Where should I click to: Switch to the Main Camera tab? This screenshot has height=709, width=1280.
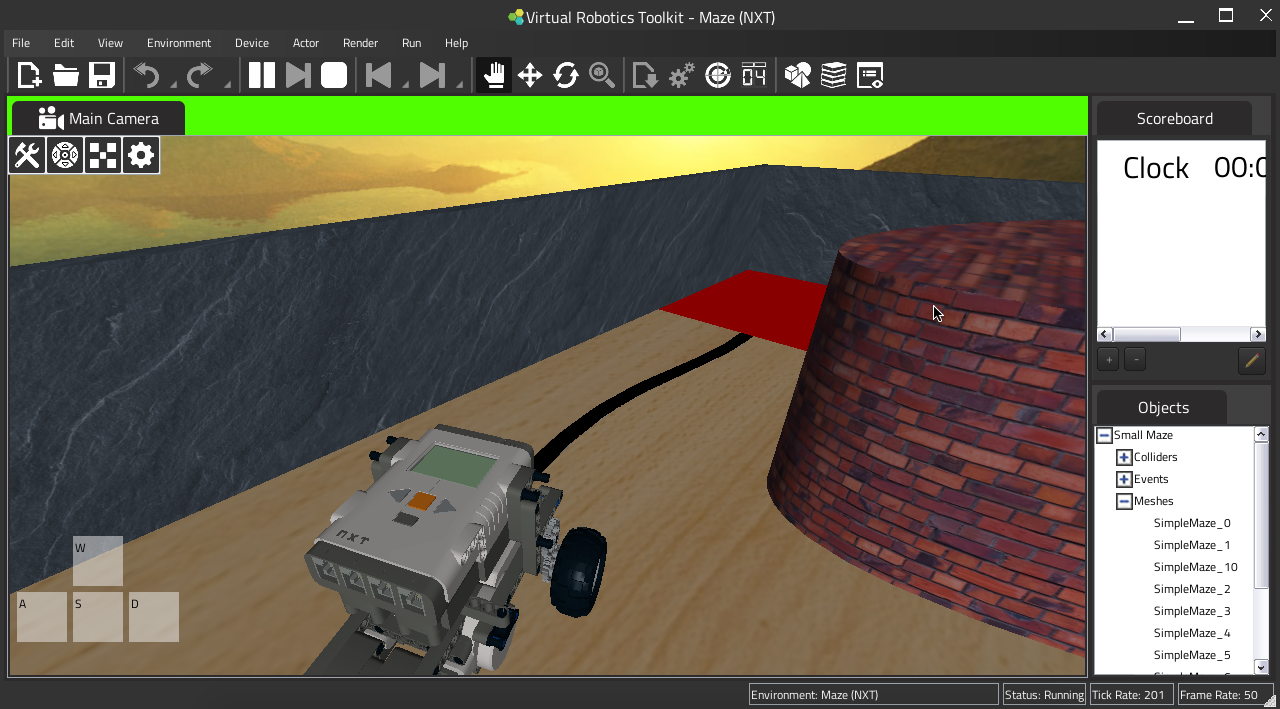pos(99,119)
